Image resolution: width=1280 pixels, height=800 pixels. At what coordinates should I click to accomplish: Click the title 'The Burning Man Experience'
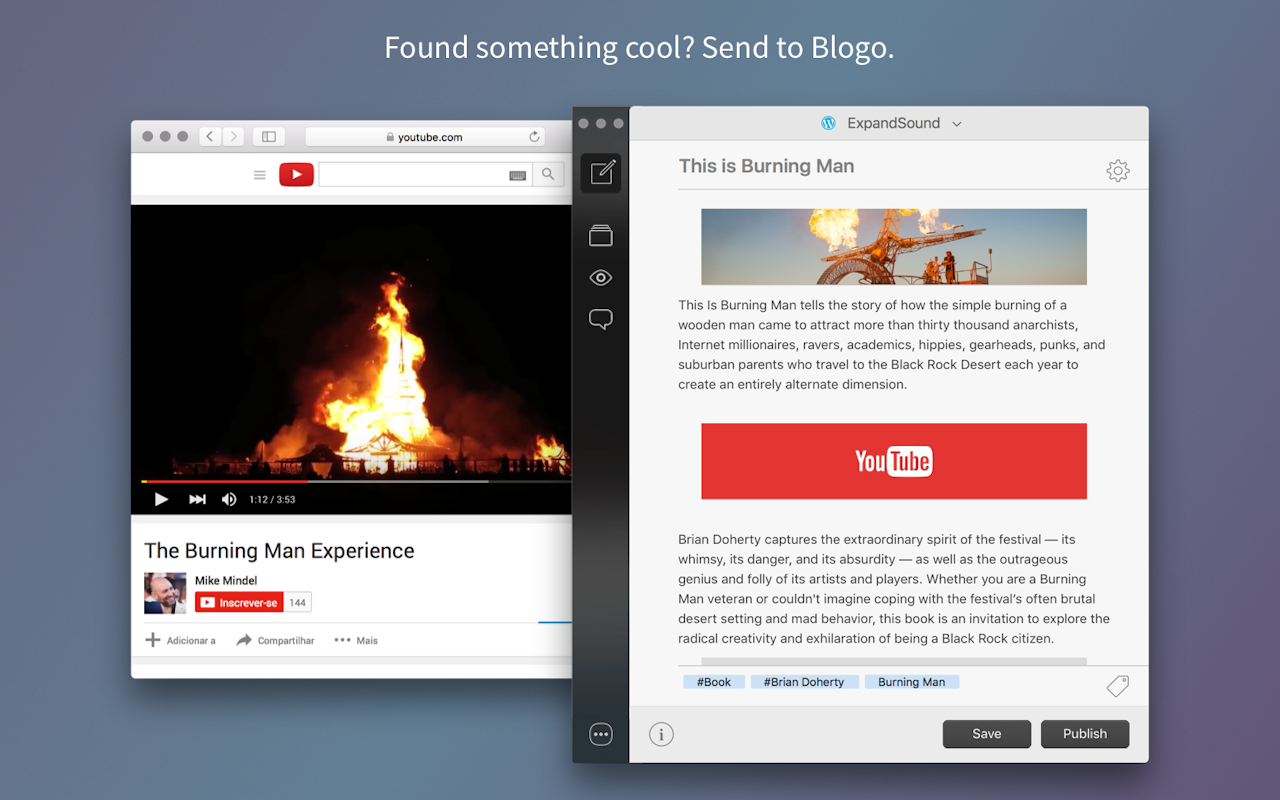[x=279, y=551]
